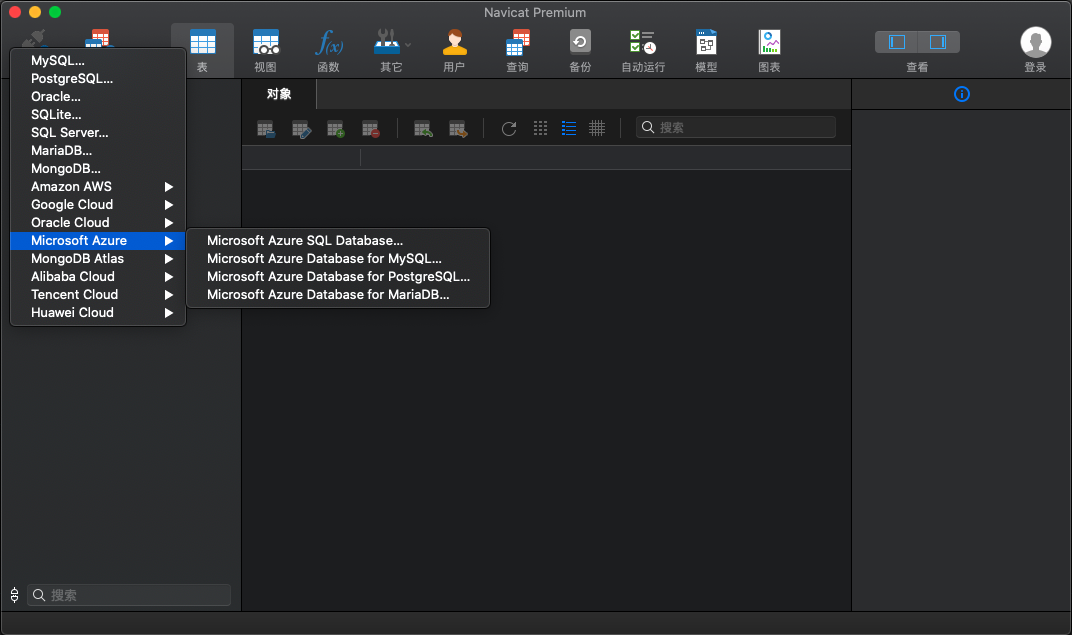Click the refresh objects icon
The width and height of the screenshot is (1072, 635).
[509, 129]
